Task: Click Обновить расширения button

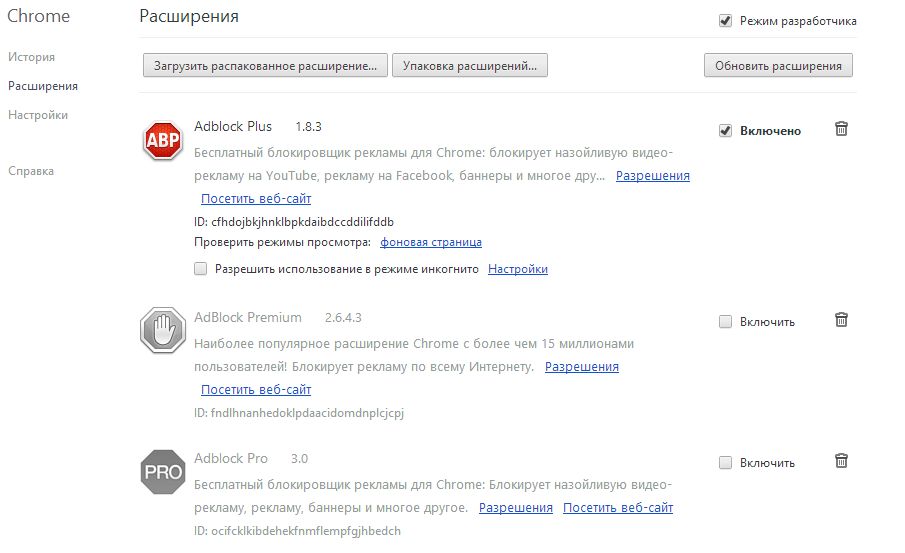Action: 778,66
